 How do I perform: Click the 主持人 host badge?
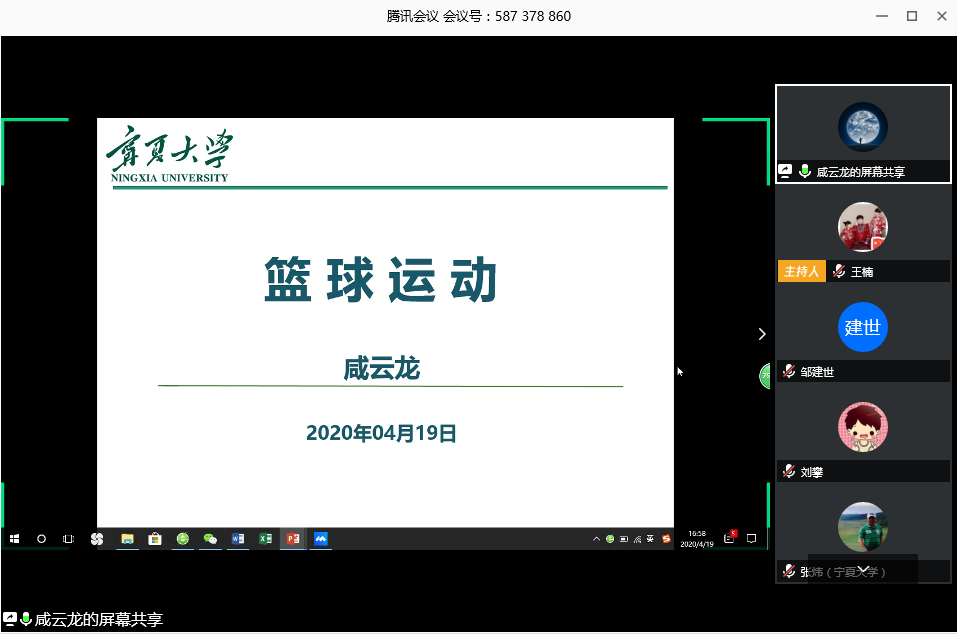click(x=801, y=272)
